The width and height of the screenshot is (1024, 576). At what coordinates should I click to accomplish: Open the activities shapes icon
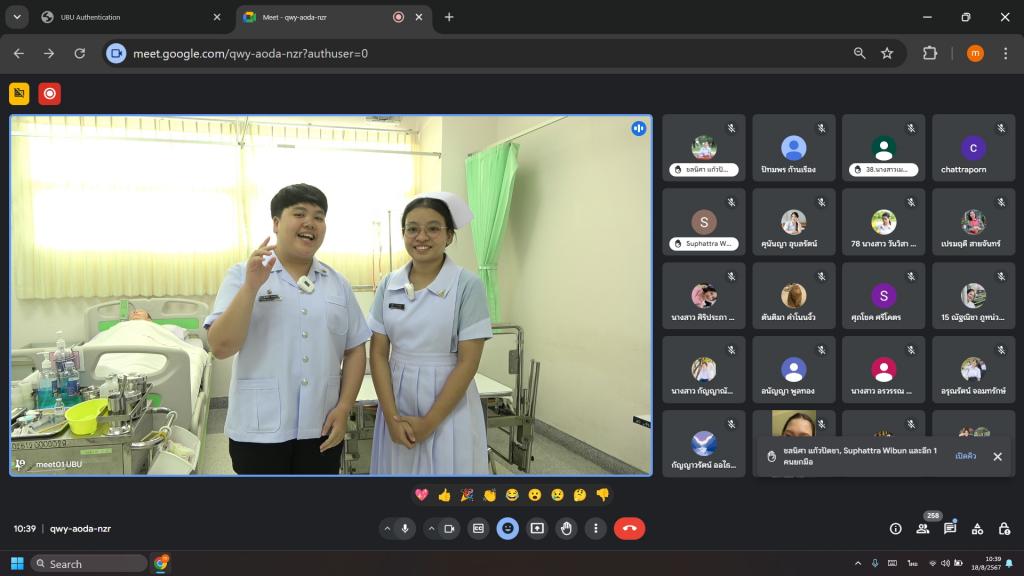(x=977, y=529)
